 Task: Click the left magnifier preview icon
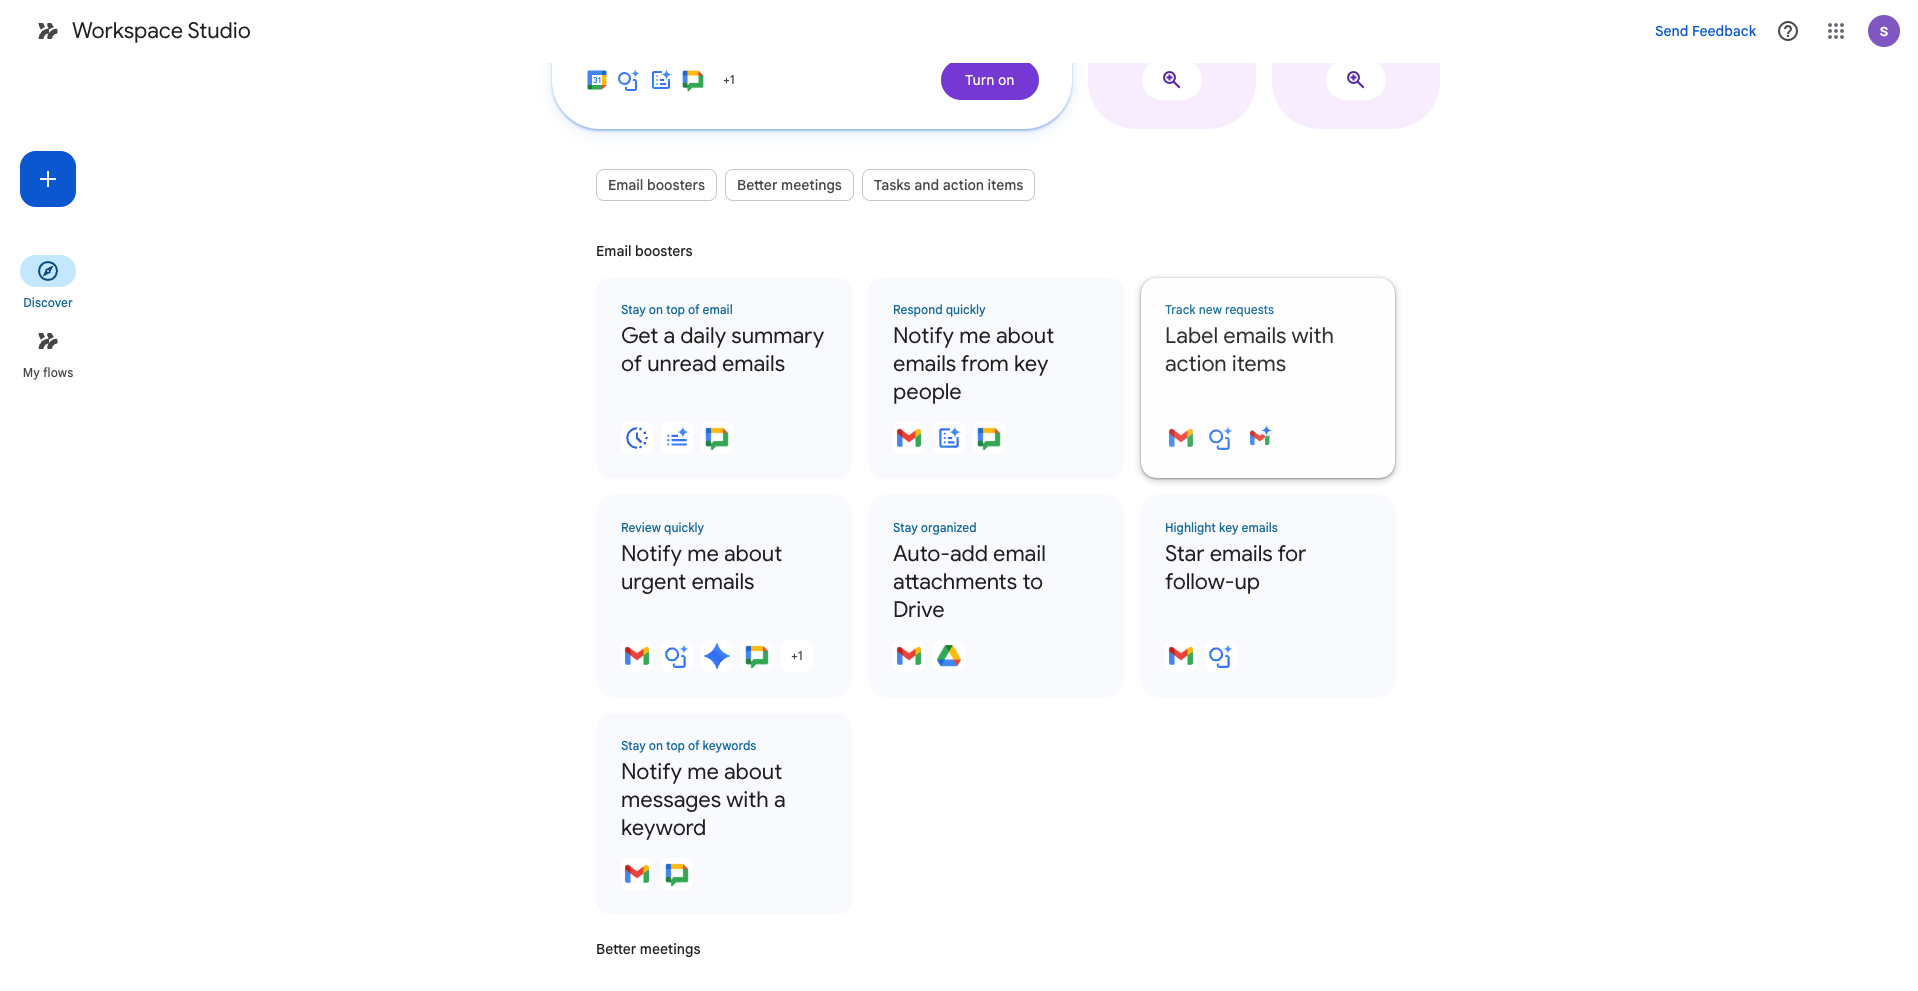1171,80
